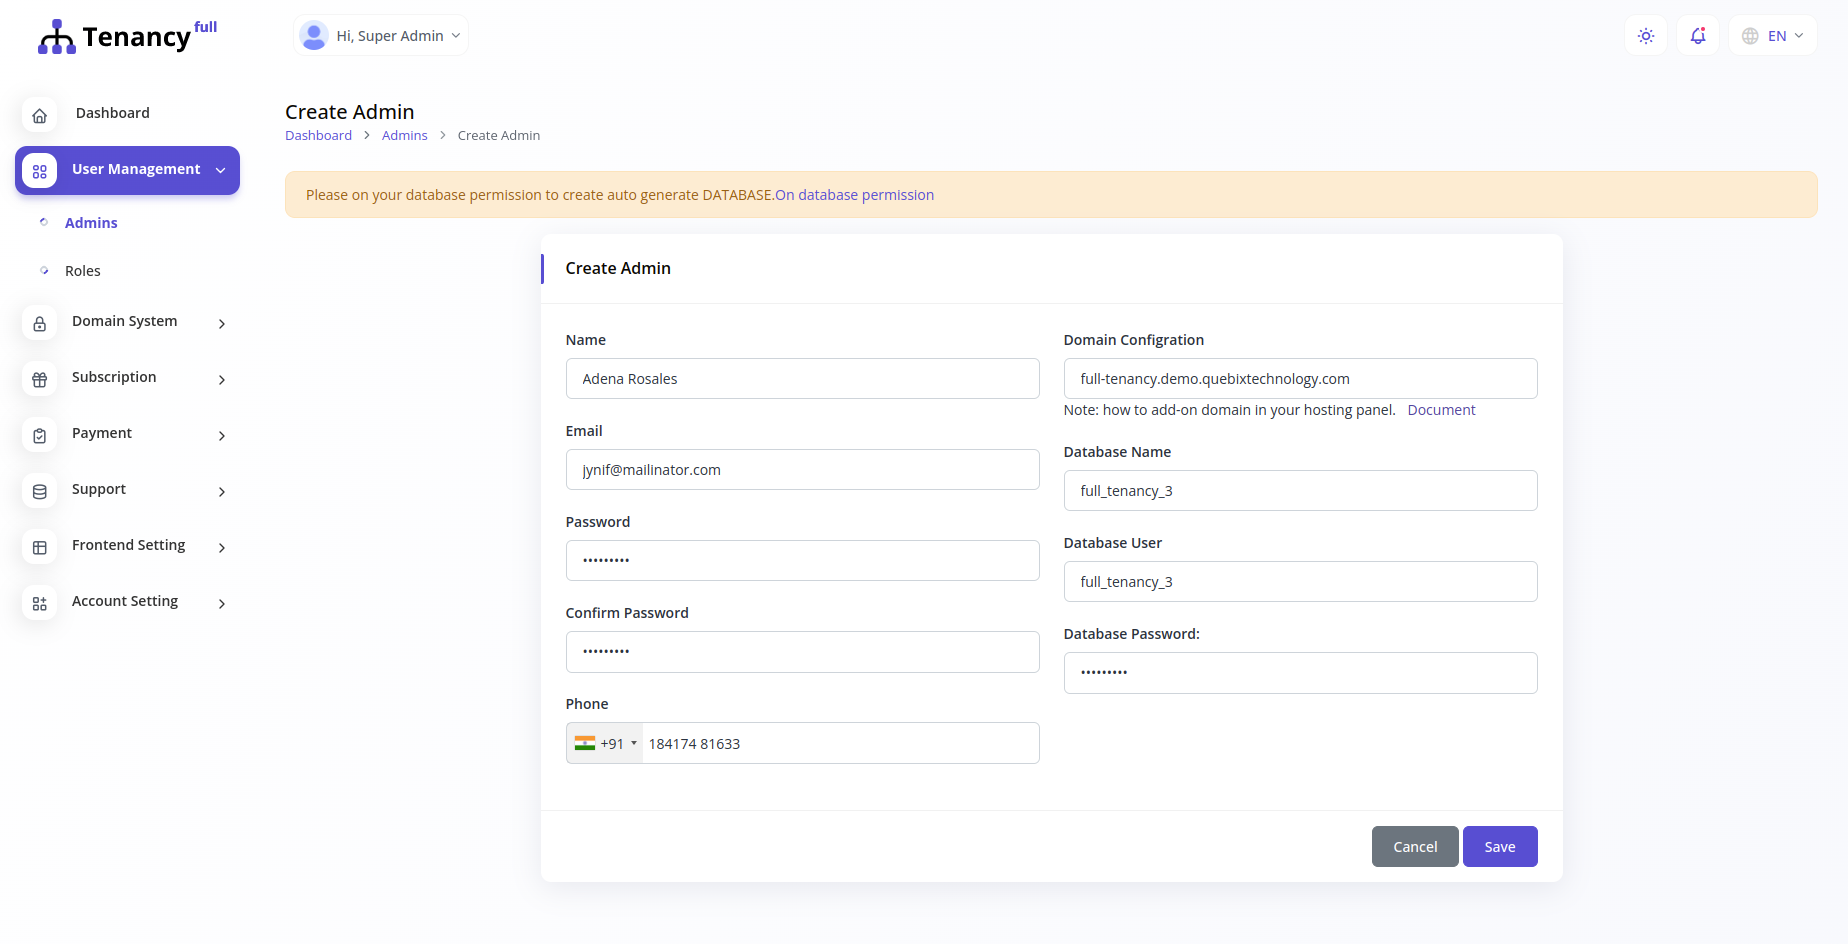The width and height of the screenshot is (1848, 944).
Task: Open notifications via the bell icon
Action: pyautogui.click(x=1697, y=35)
